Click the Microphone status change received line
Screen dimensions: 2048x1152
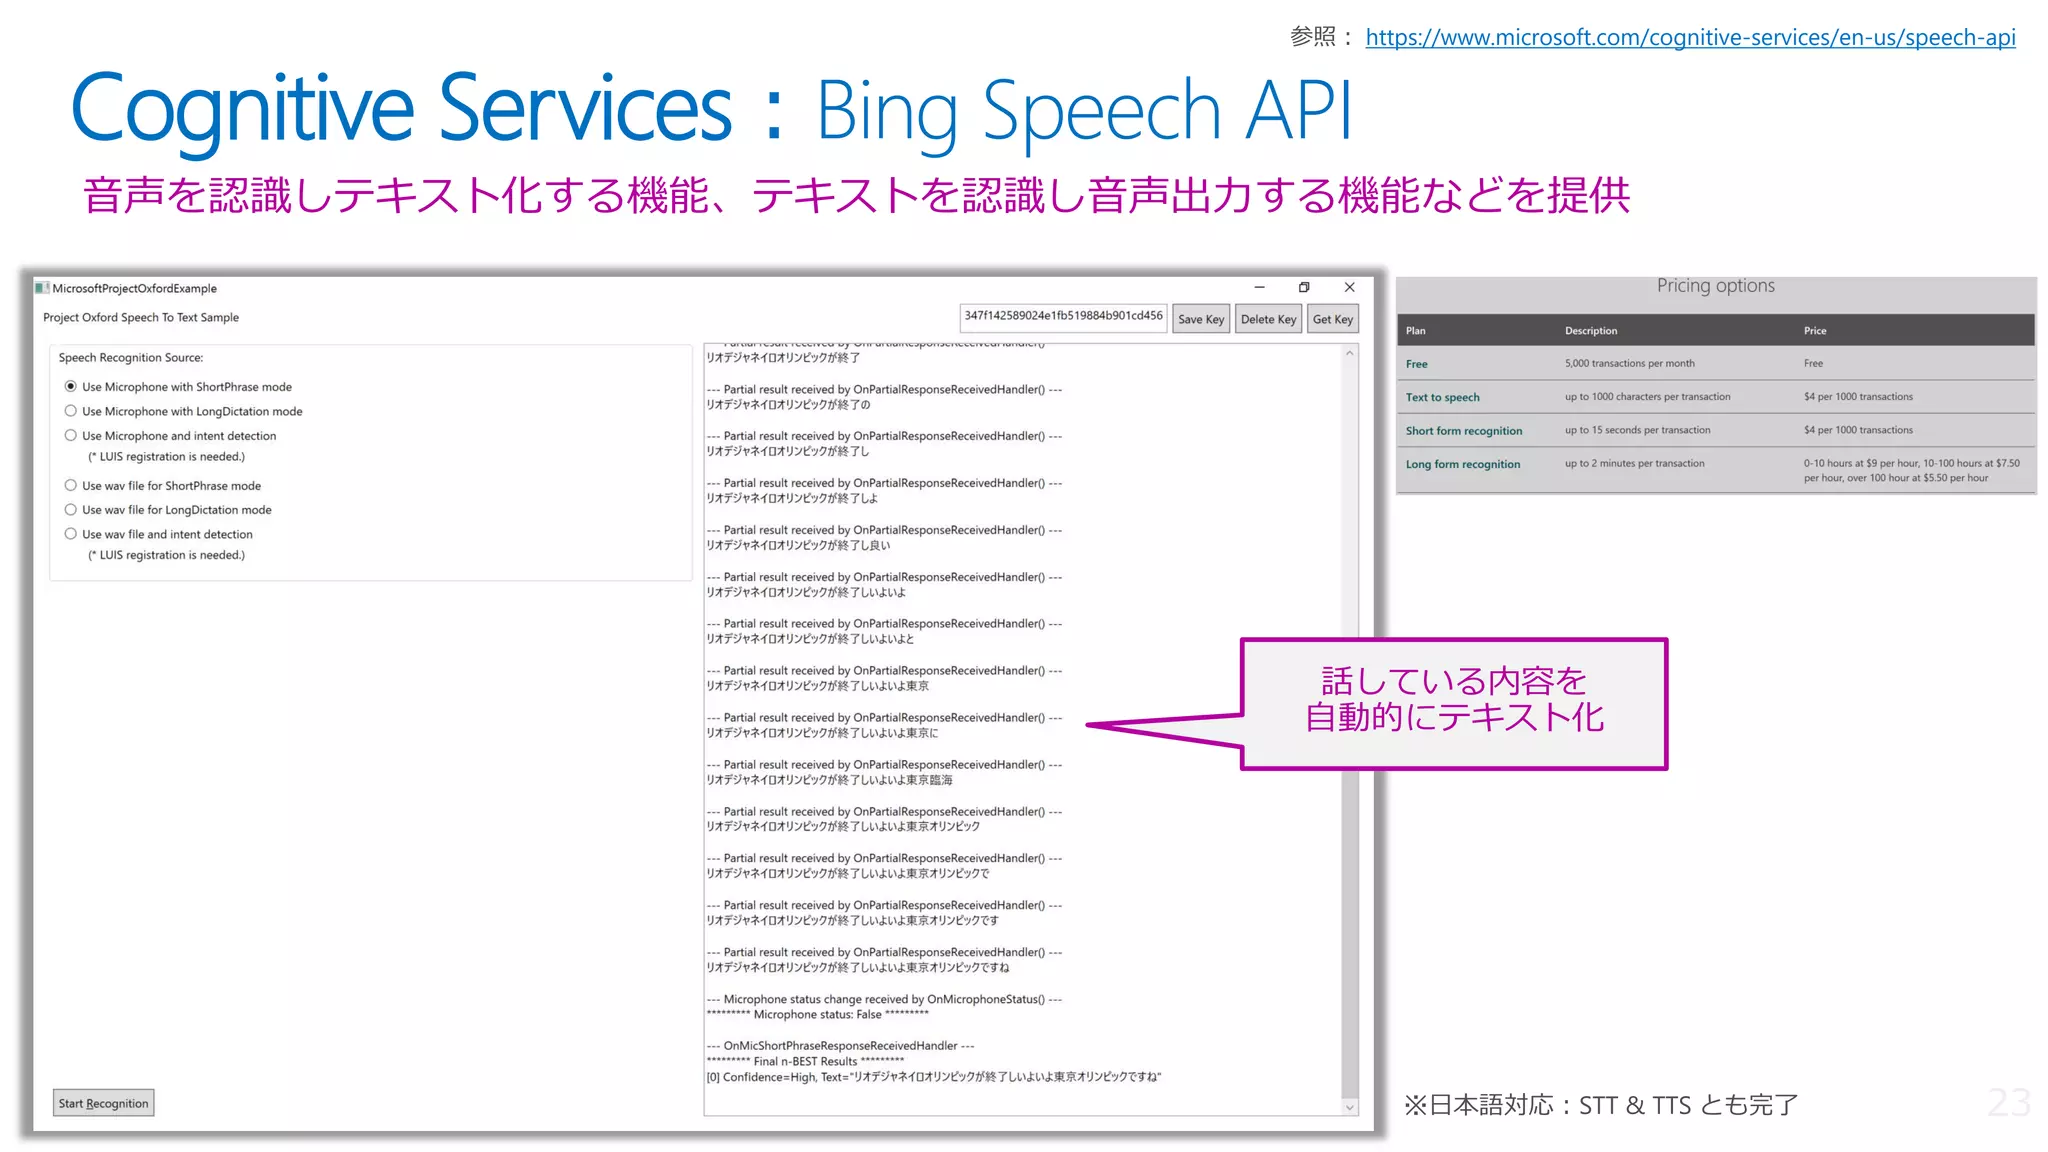coord(884,999)
